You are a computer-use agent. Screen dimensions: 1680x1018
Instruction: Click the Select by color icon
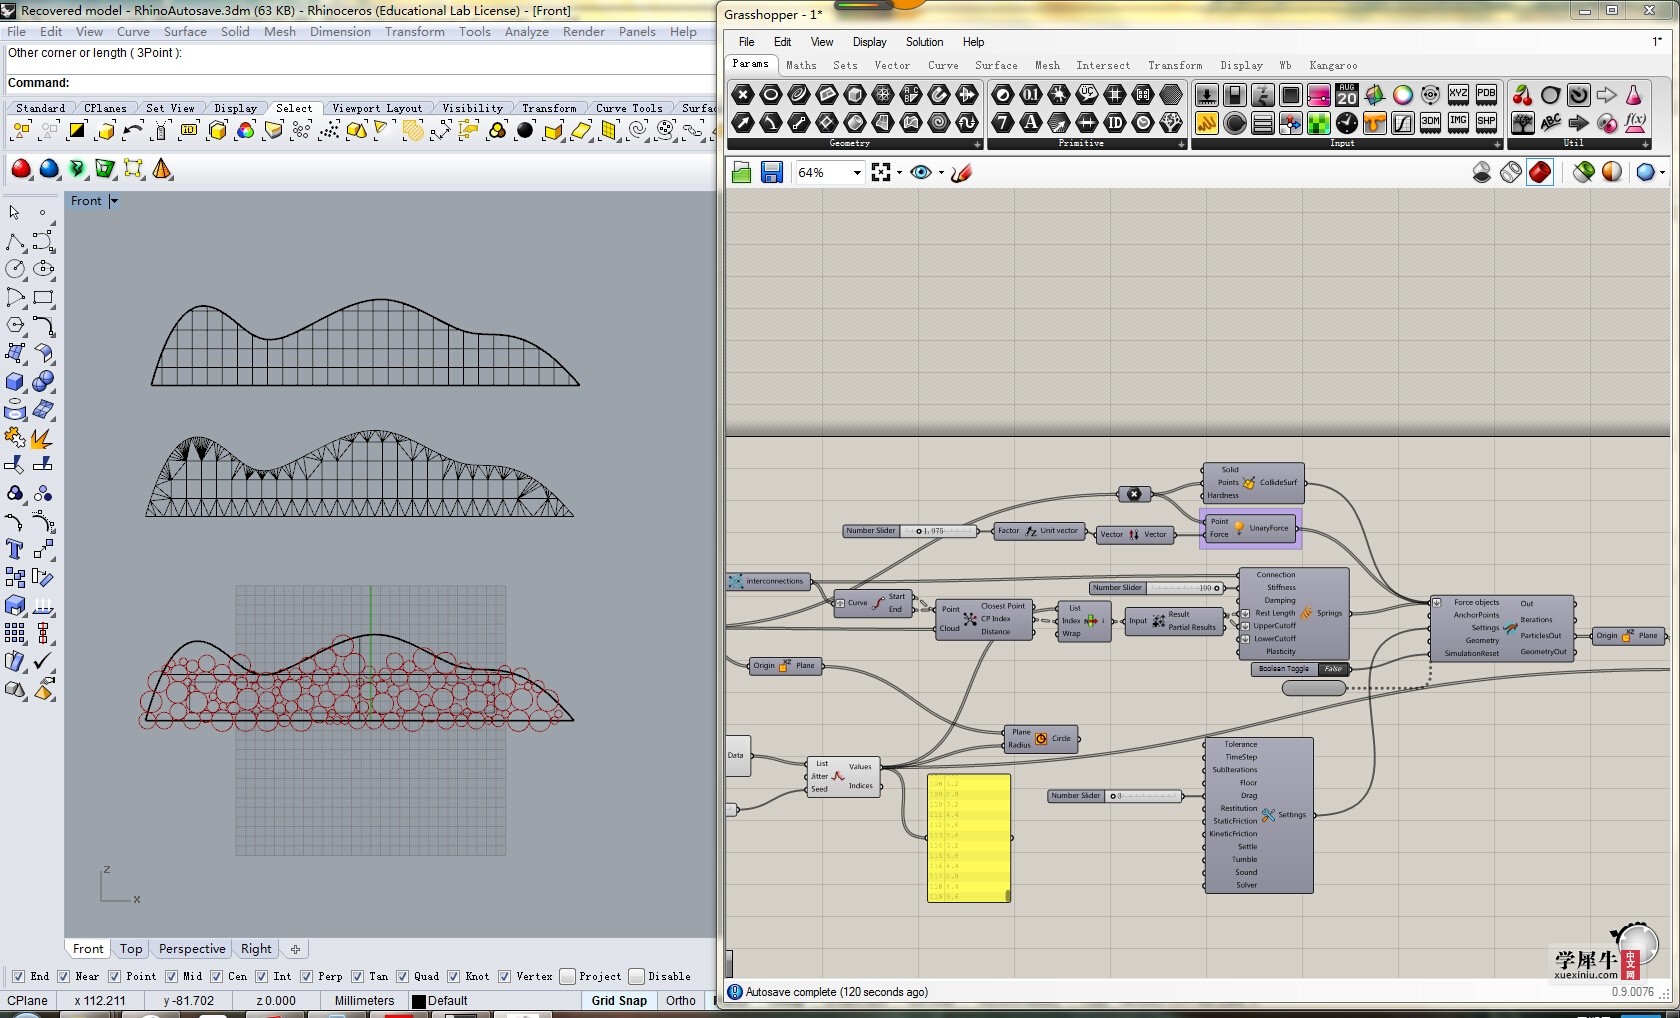click(245, 131)
